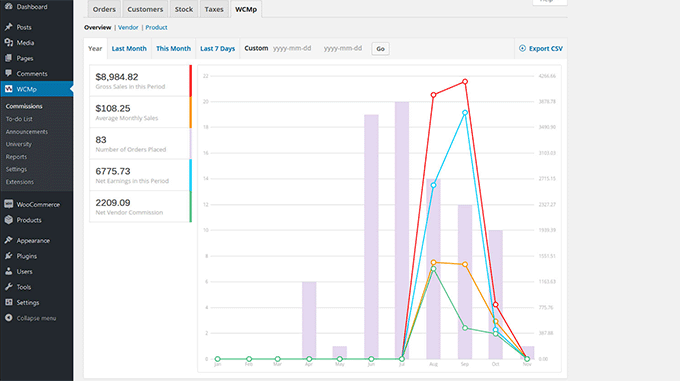The width and height of the screenshot is (680, 381).
Task: Switch to the Stock tab
Action: coord(184,9)
